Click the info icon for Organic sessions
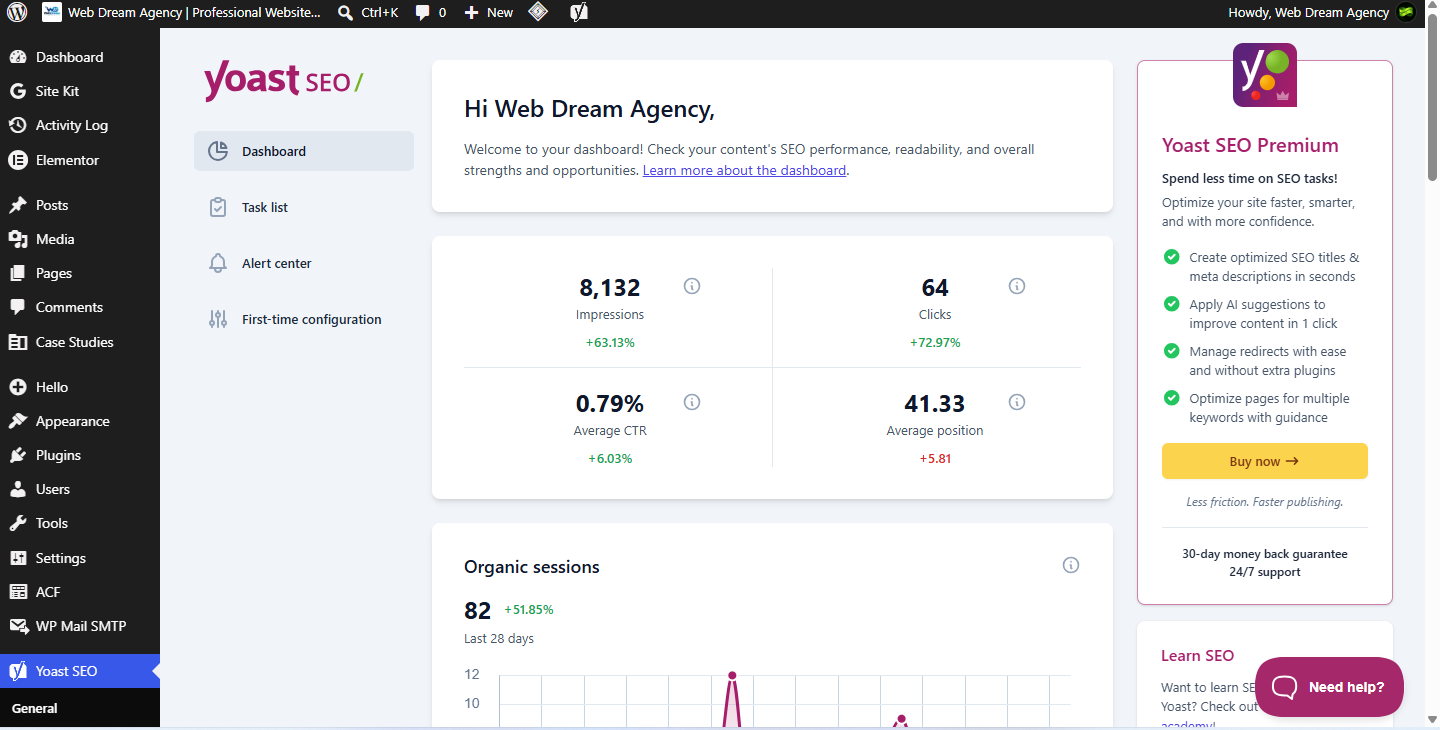 (x=1071, y=565)
